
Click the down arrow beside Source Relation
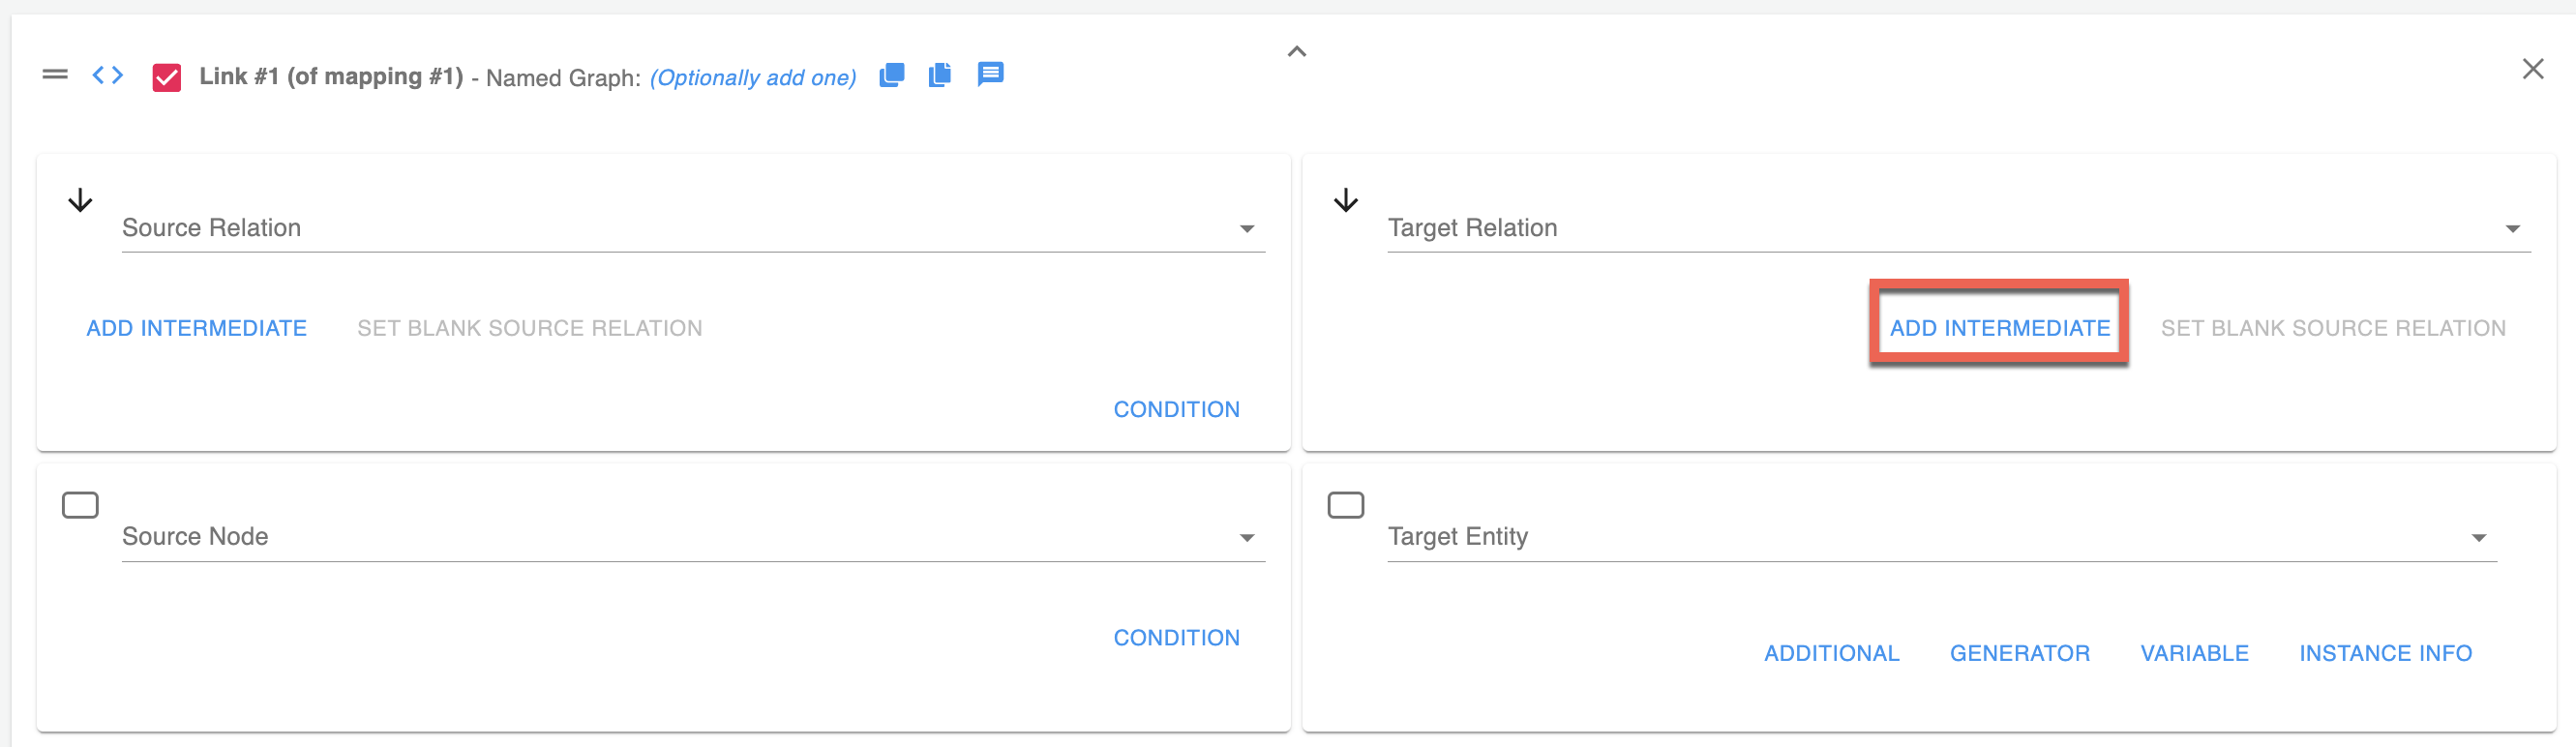click(80, 201)
